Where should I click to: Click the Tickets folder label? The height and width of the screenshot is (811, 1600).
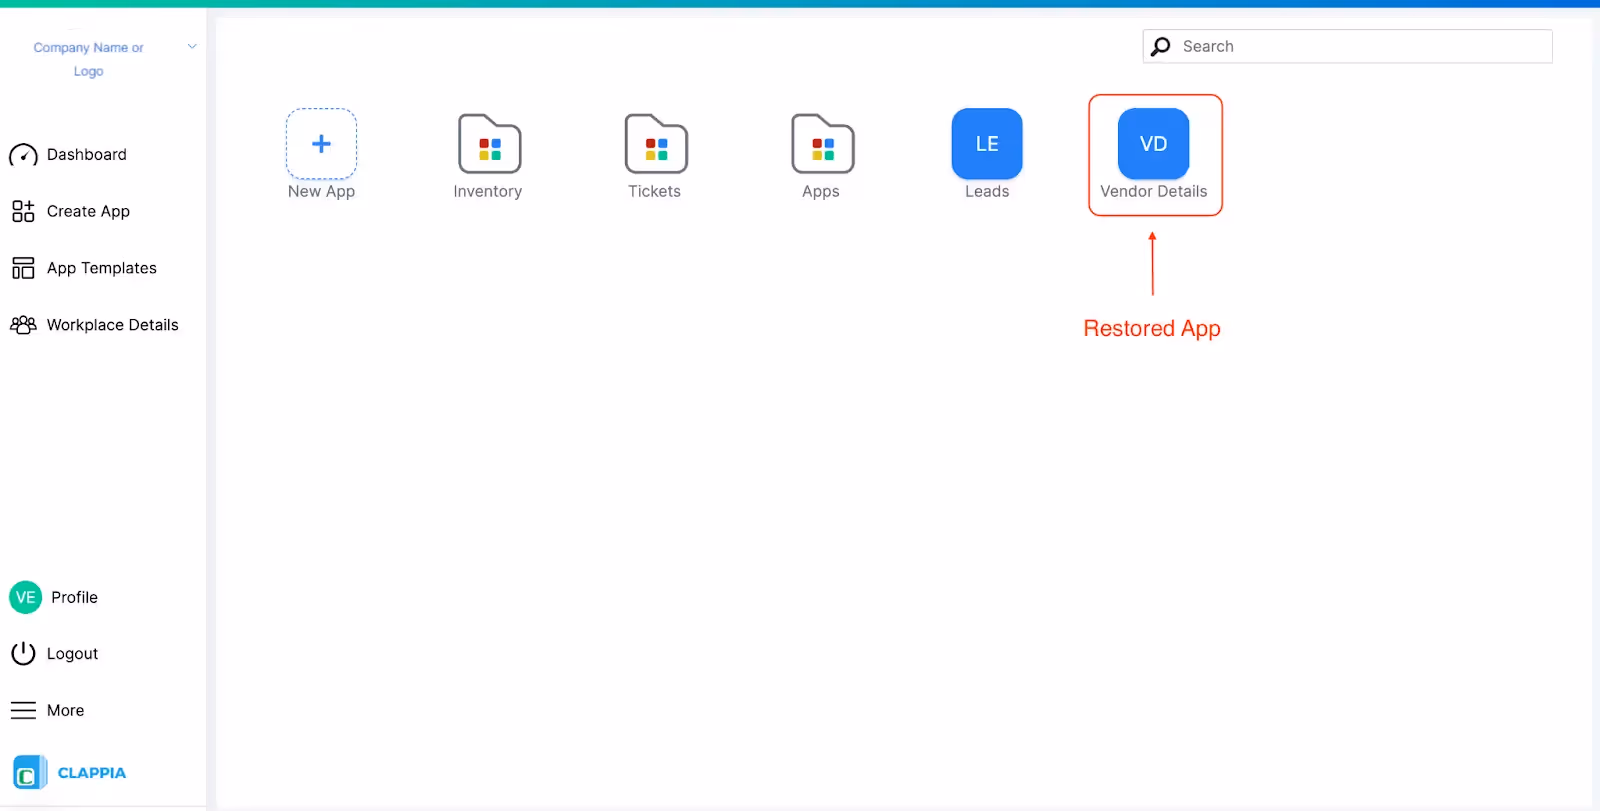tap(654, 192)
